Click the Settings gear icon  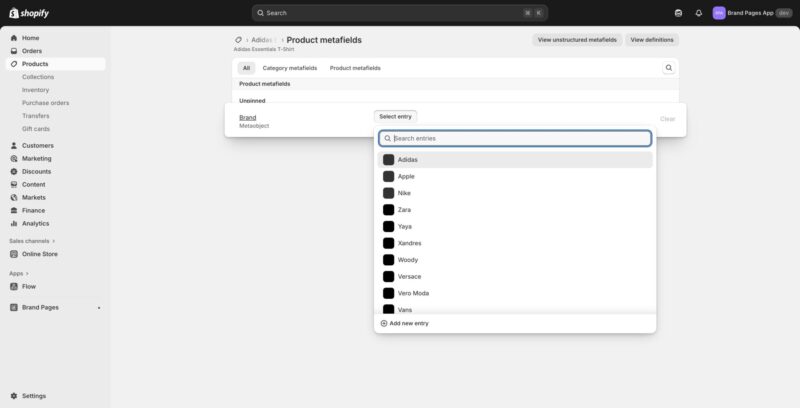pyautogui.click(x=14, y=396)
